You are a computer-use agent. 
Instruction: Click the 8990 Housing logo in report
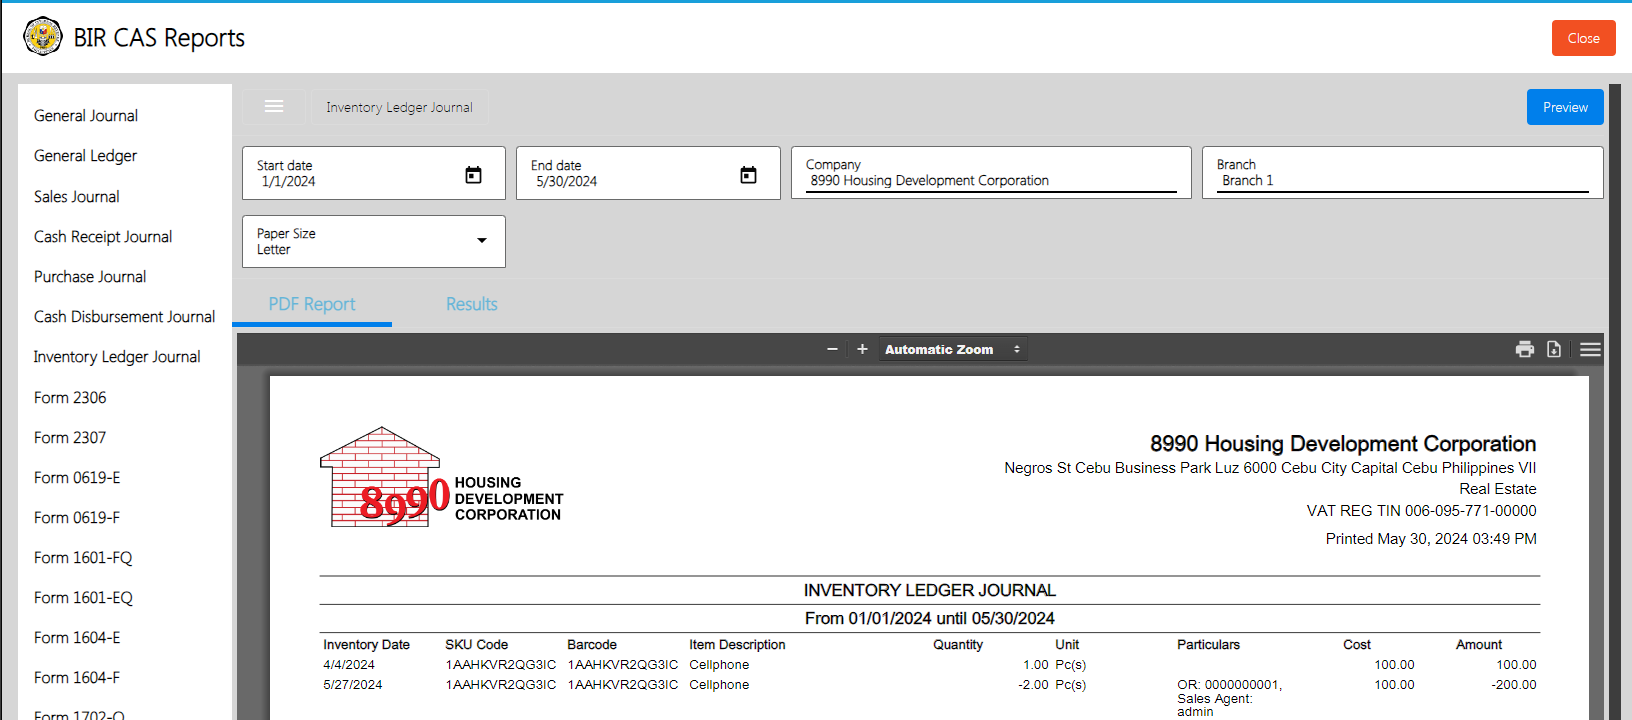coord(441,478)
